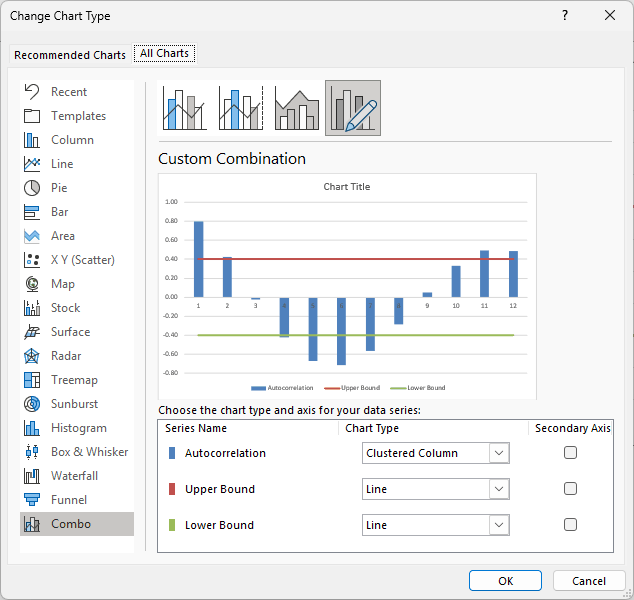The image size is (634, 600).
Task: Click the Autocorrelation series name
Action: click(x=225, y=453)
